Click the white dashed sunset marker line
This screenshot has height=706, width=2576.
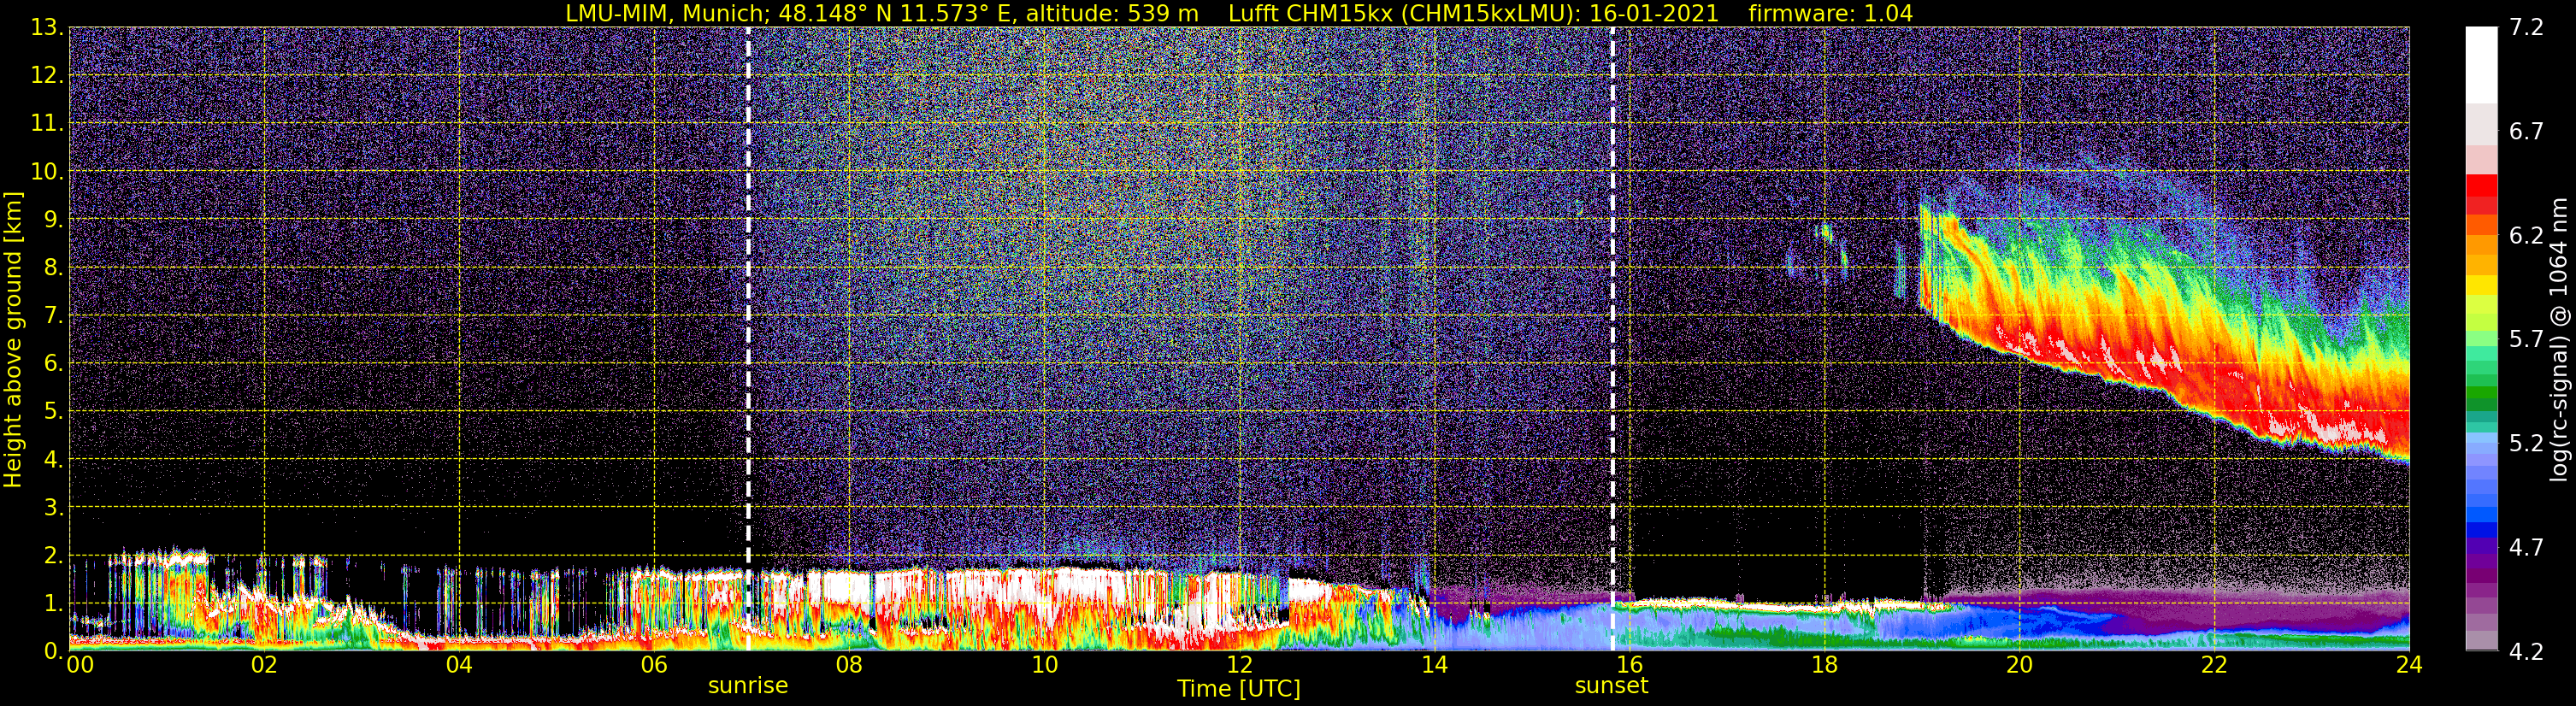tap(1613, 339)
